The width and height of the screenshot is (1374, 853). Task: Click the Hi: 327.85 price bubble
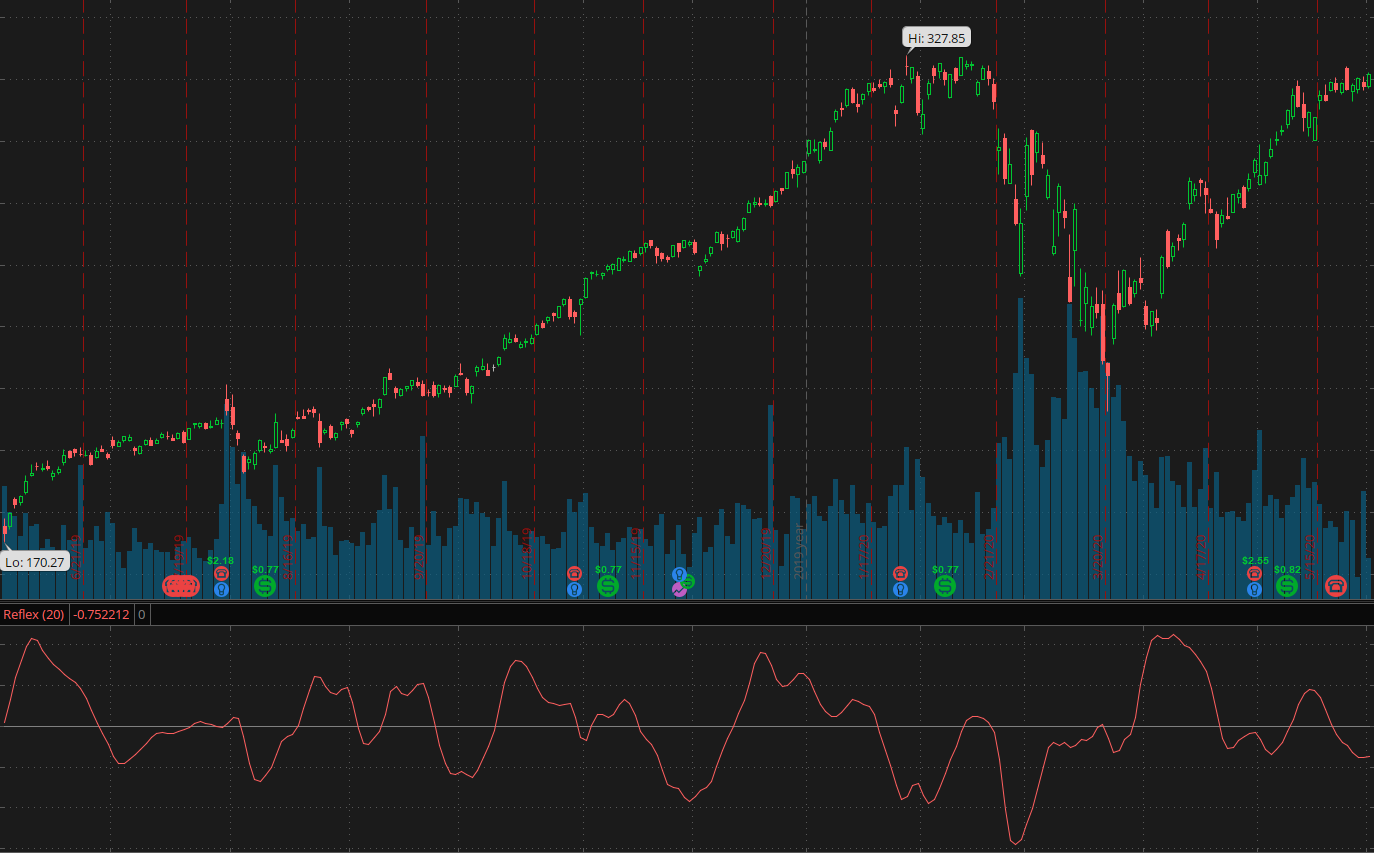[x=936, y=38]
